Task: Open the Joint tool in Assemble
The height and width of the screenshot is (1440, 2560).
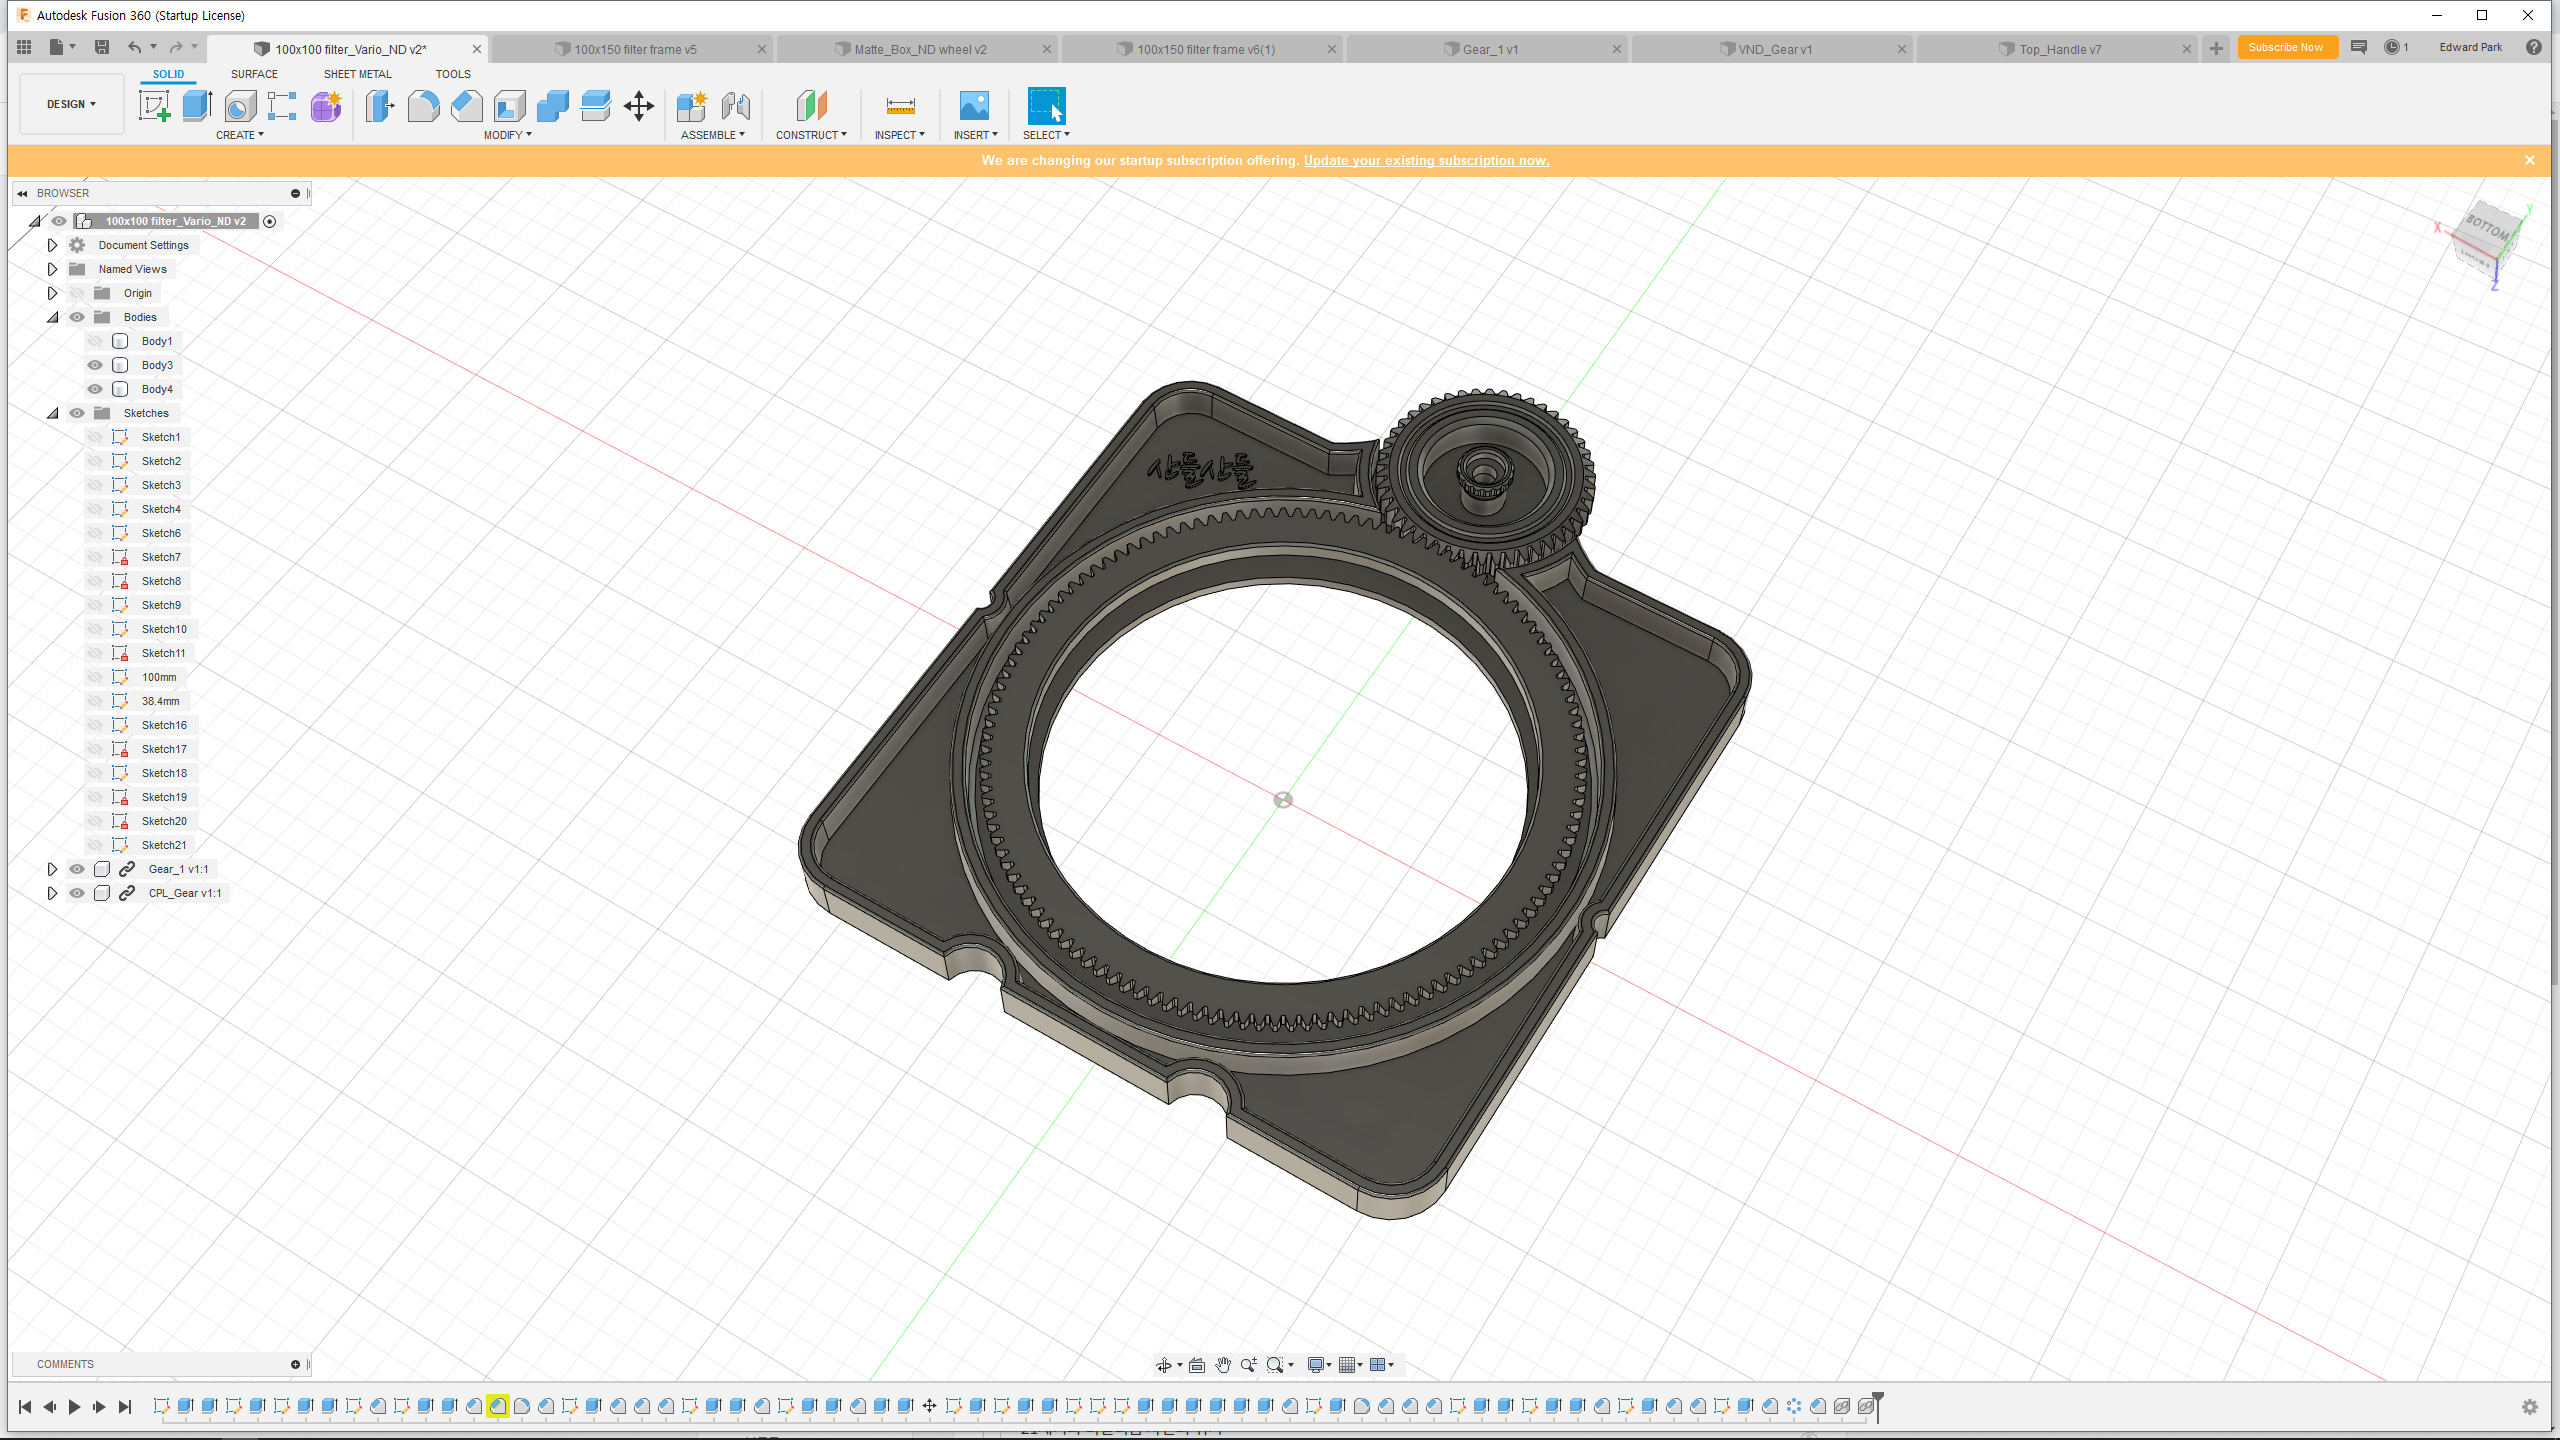Action: pos(736,106)
